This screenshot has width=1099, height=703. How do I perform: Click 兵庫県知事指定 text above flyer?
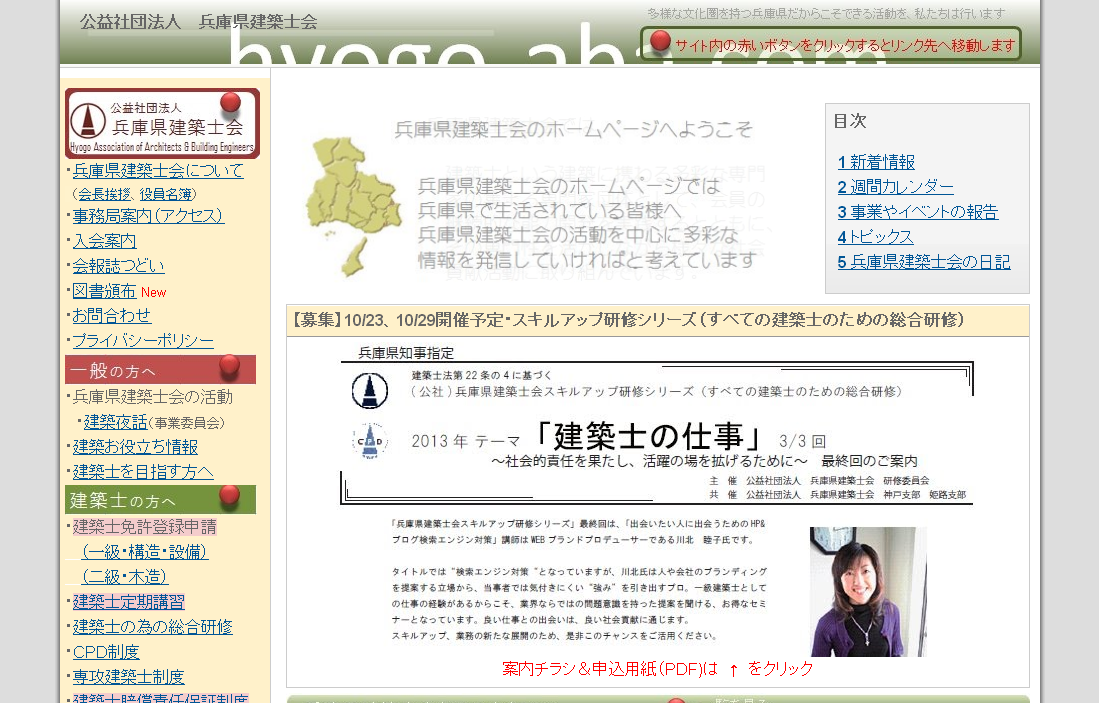click(x=407, y=353)
